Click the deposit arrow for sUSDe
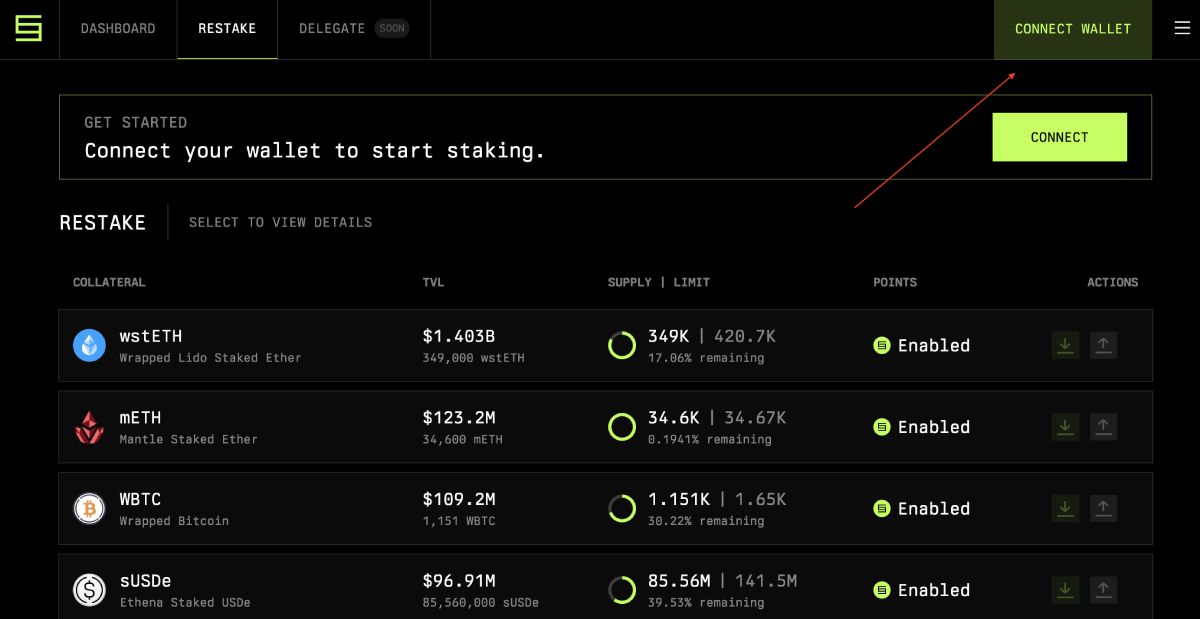1200x619 pixels. point(1065,590)
